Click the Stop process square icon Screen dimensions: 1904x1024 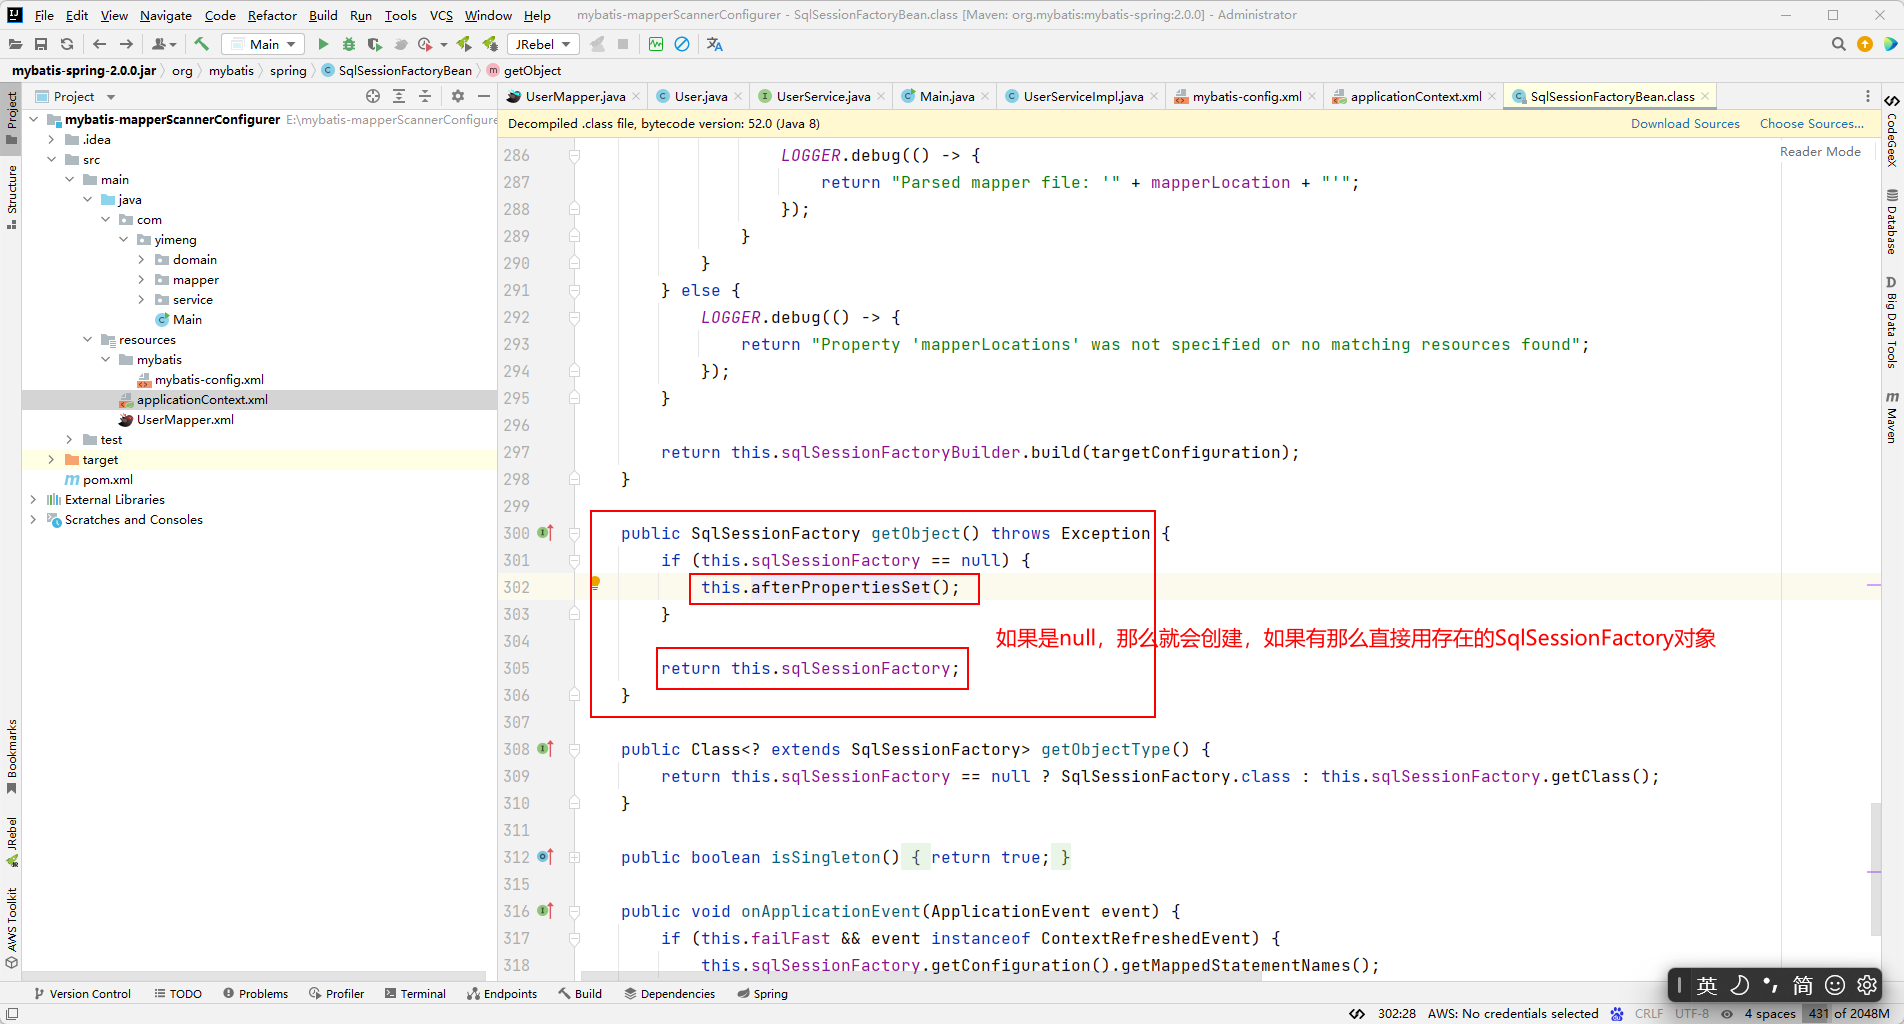[623, 44]
